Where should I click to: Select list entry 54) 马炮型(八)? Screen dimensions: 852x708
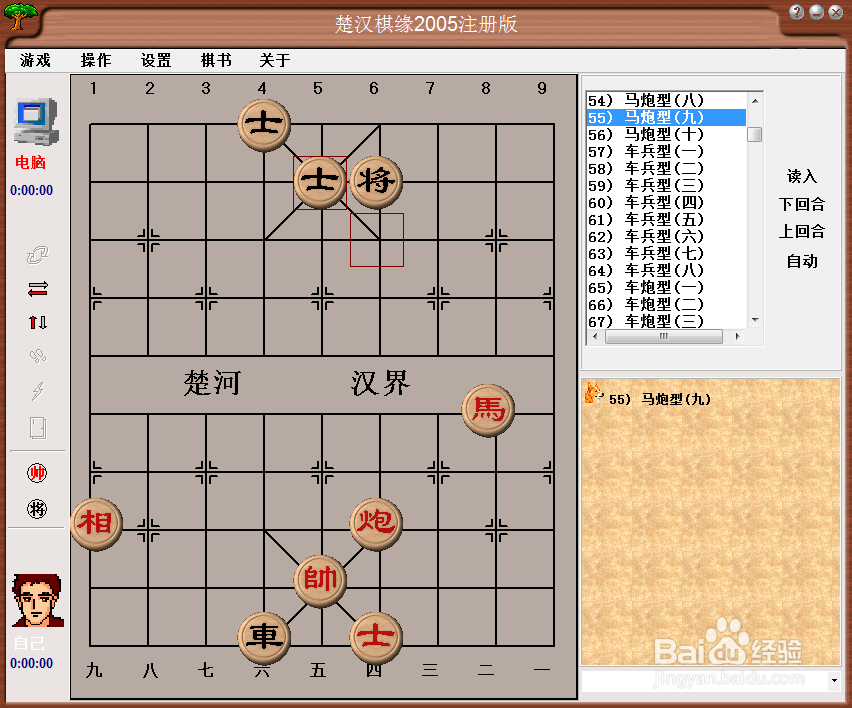coord(667,101)
